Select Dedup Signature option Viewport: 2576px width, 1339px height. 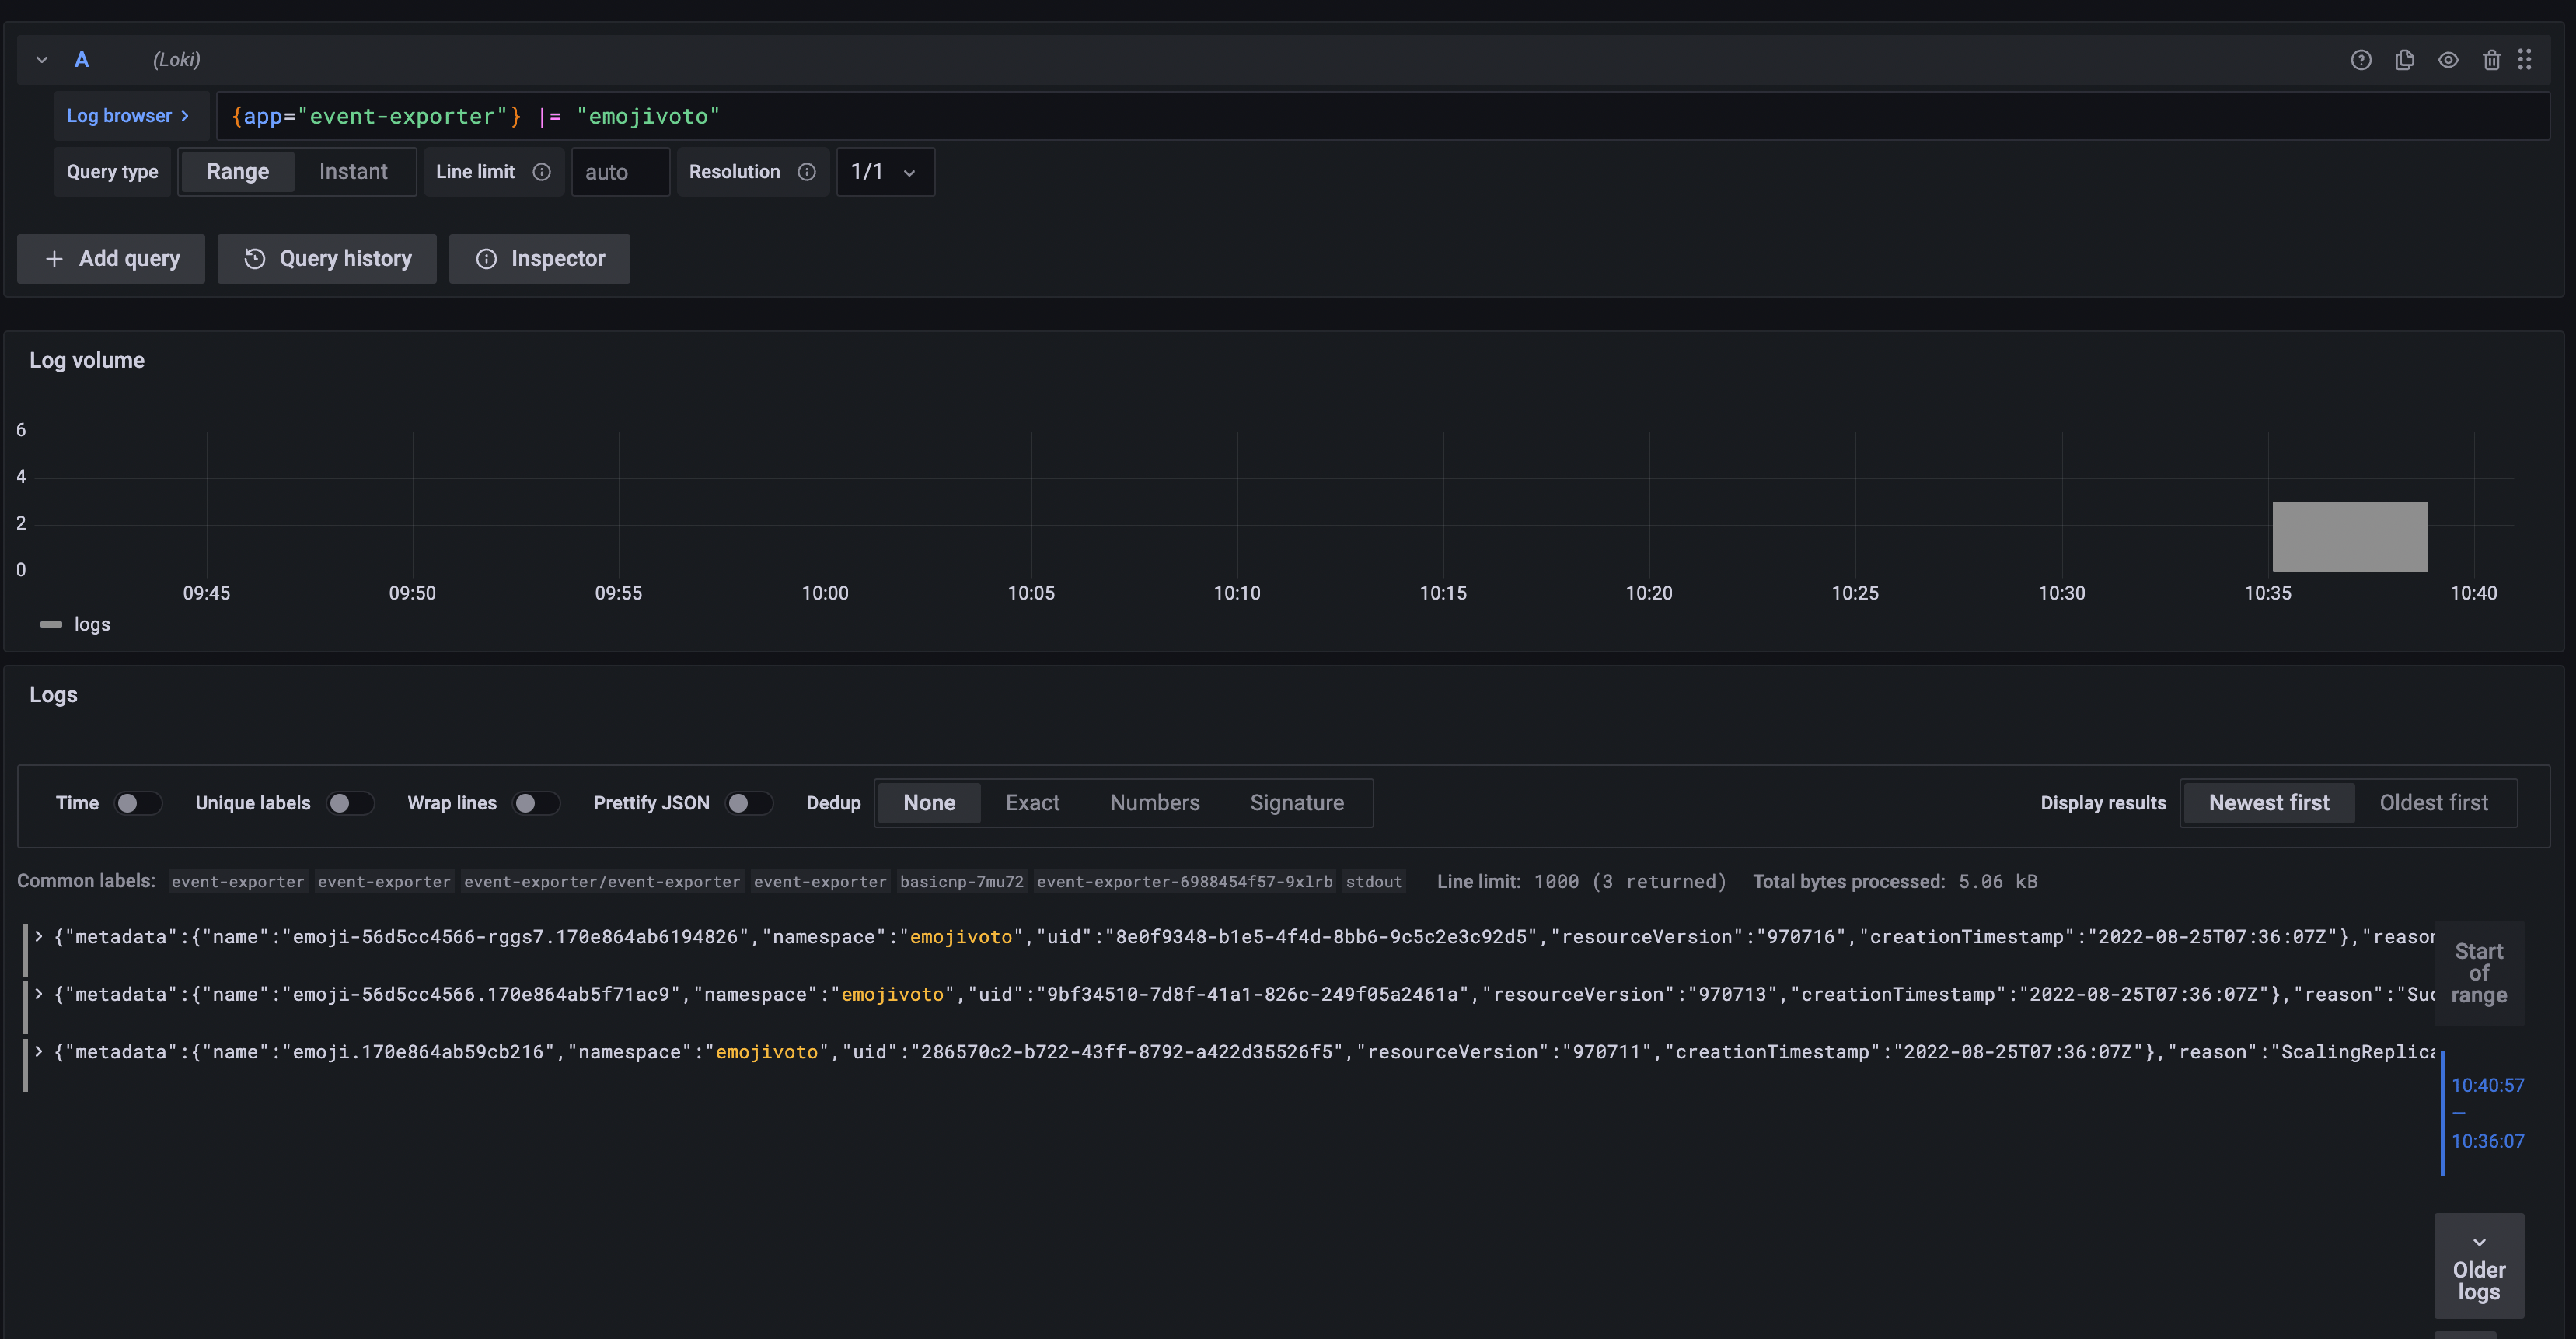click(x=1296, y=803)
